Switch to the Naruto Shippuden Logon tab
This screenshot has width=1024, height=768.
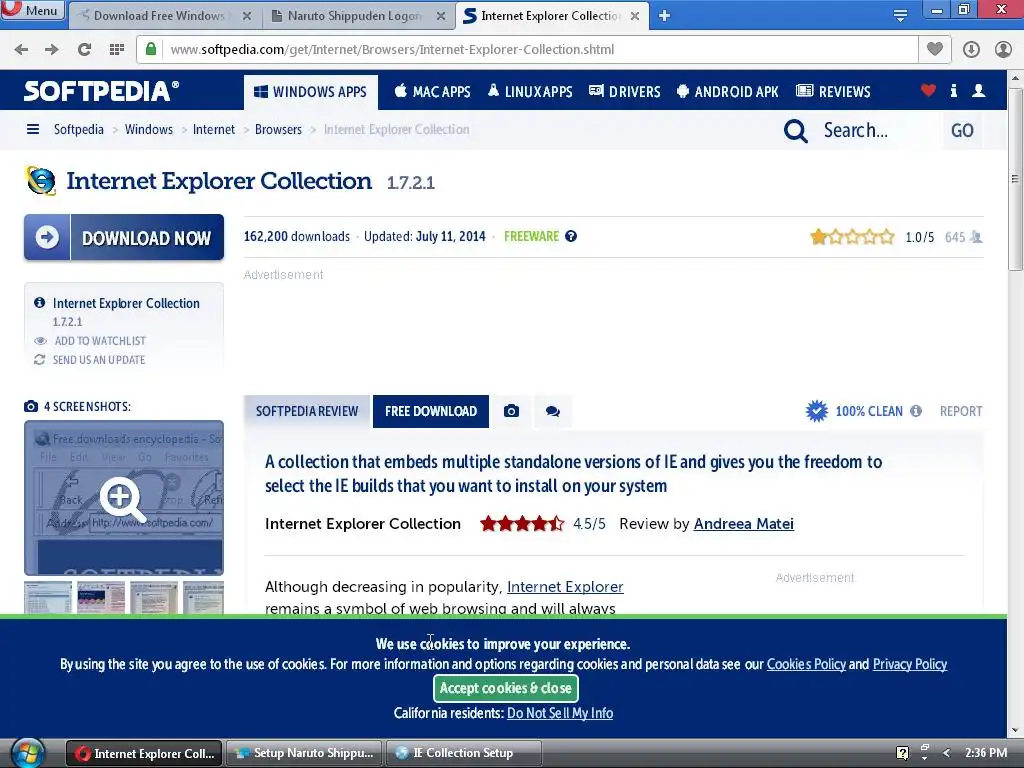355,16
